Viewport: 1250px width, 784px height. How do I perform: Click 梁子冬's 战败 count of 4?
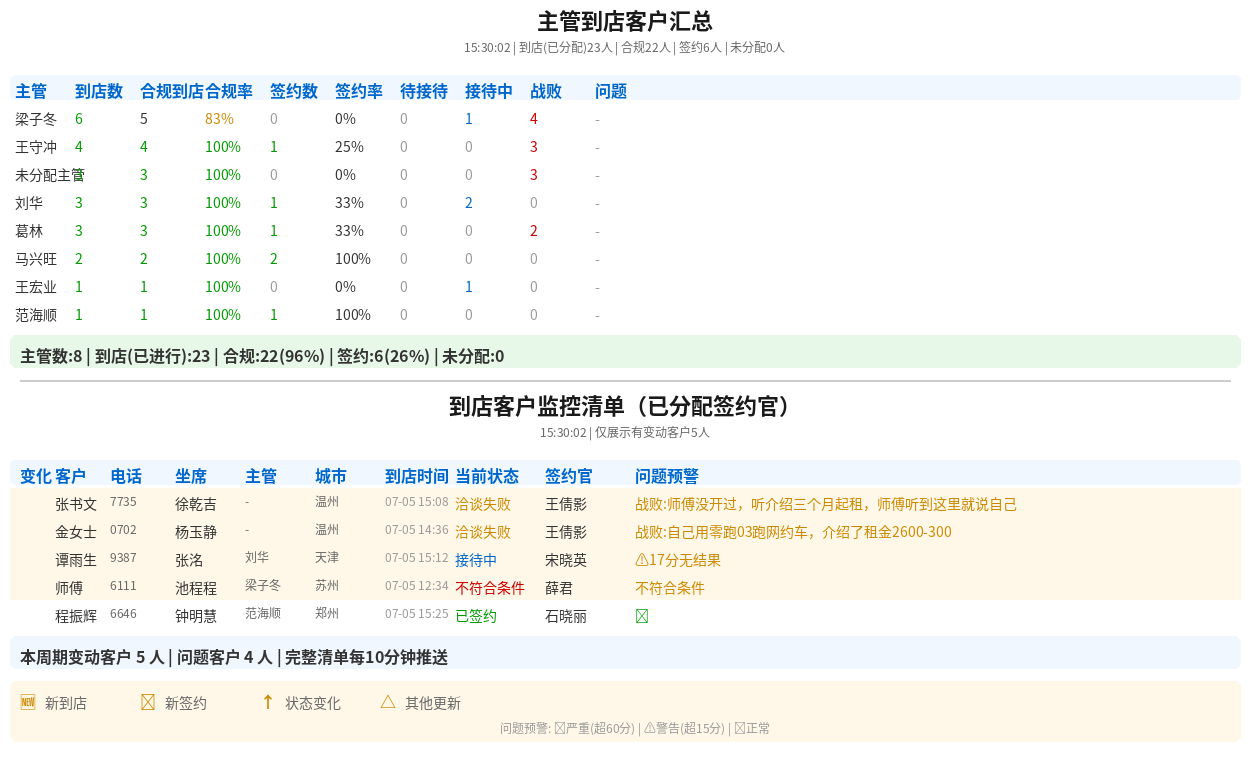(534, 119)
